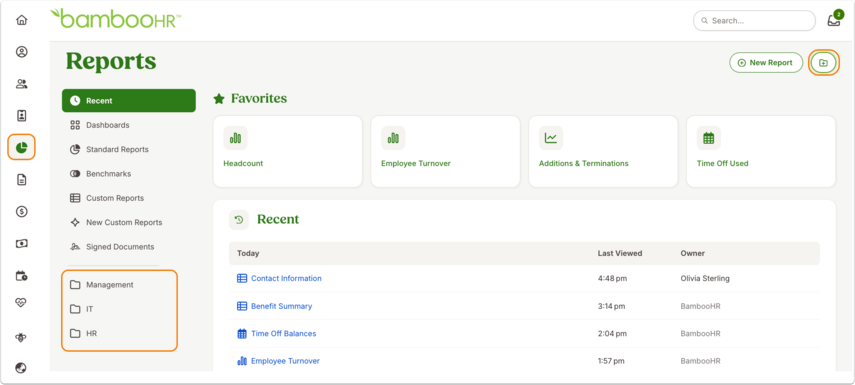Click the new folder icon button
This screenshot has height=385, width=855.
point(823,63)
